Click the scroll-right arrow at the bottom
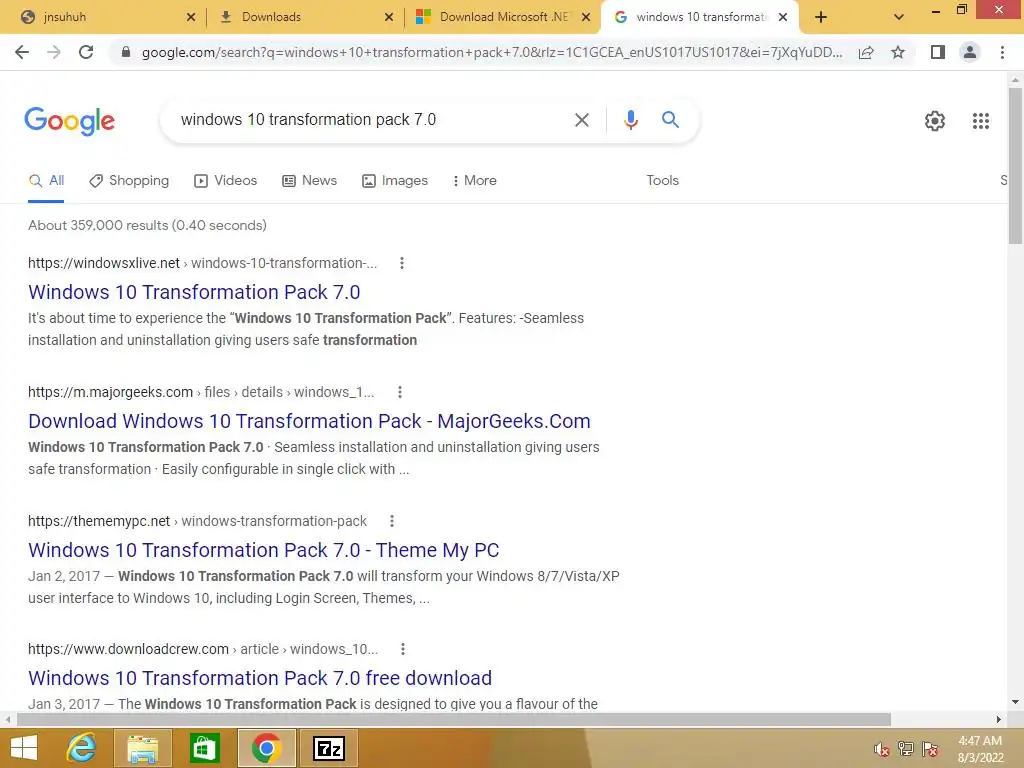 [999, 719]
